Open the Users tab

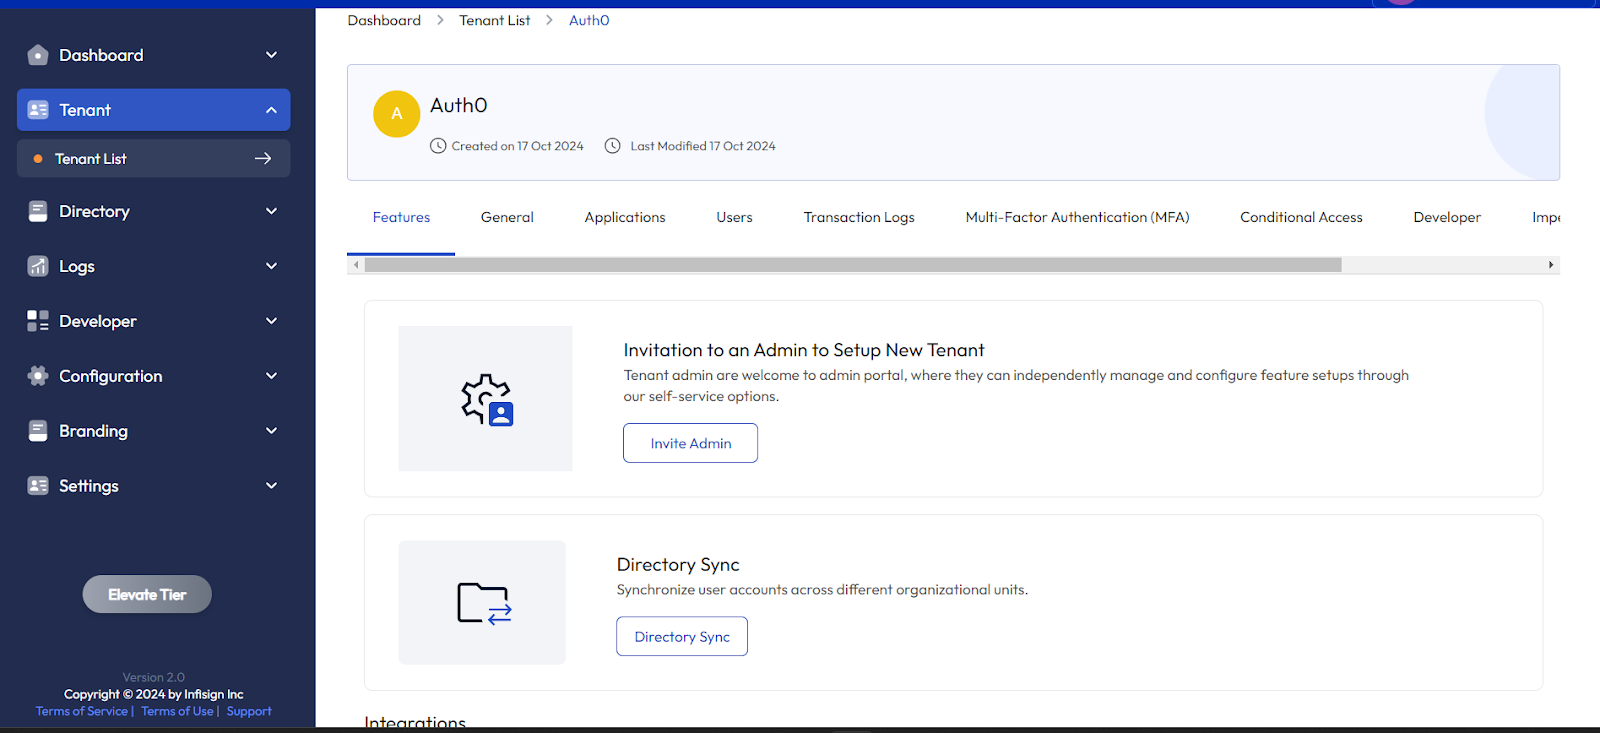pos(734,217)
